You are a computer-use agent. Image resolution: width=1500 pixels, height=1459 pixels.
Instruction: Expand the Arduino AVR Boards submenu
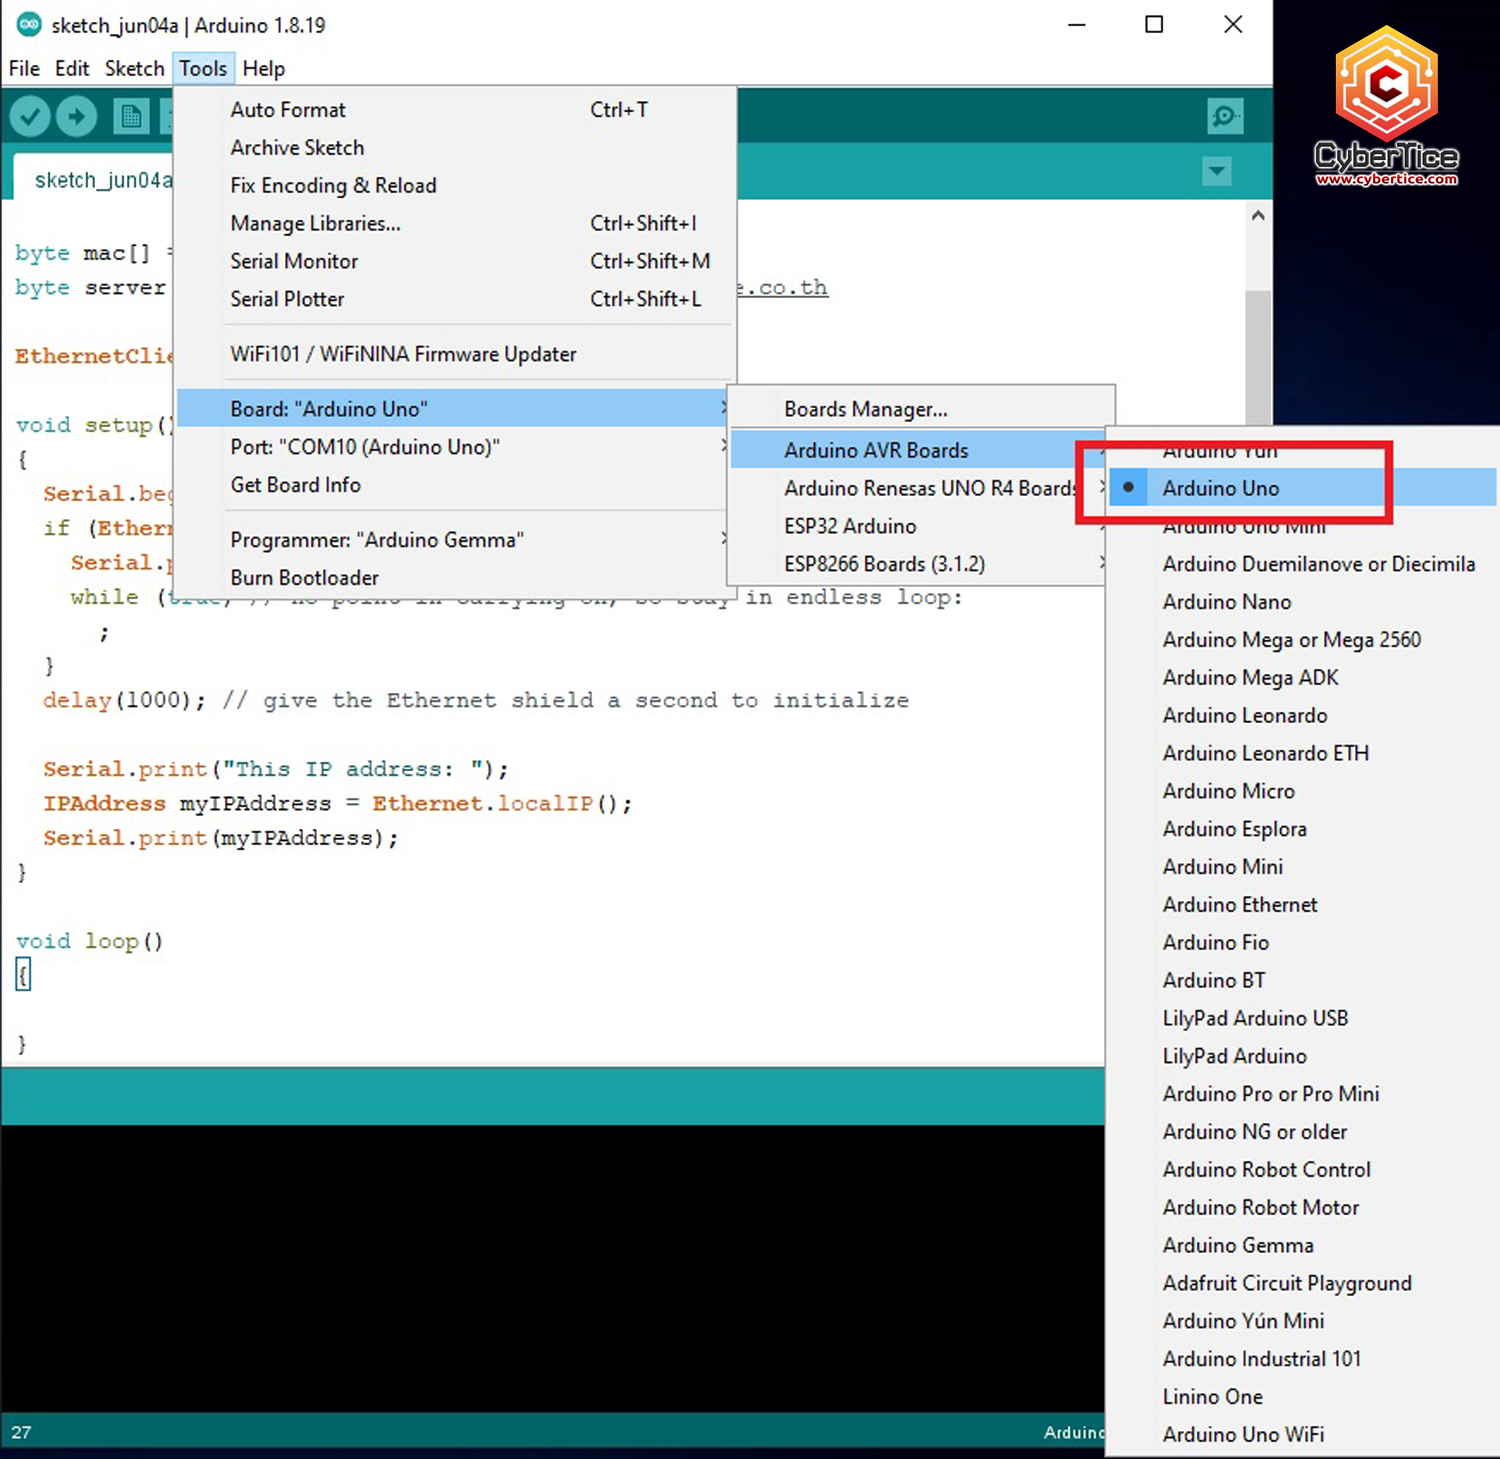pyautogui.click(x=876, y=450)
